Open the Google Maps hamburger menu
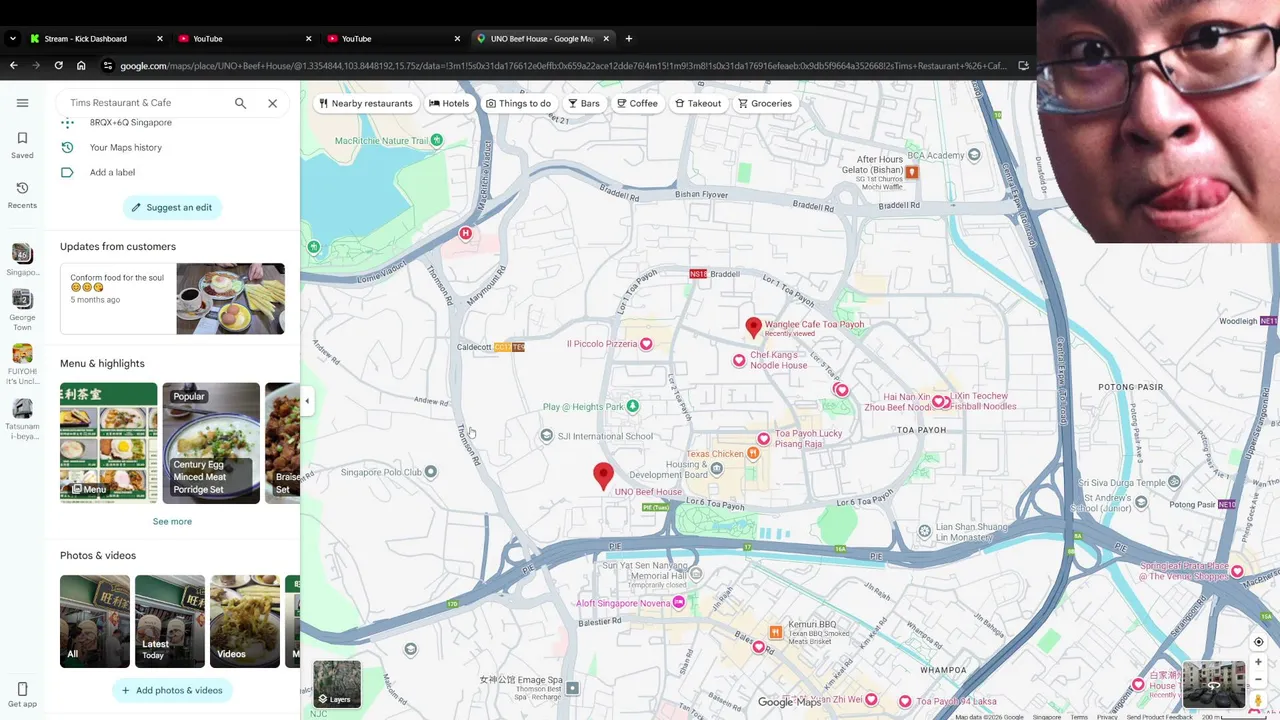The image size is (1280, 720). coord(22,103)
